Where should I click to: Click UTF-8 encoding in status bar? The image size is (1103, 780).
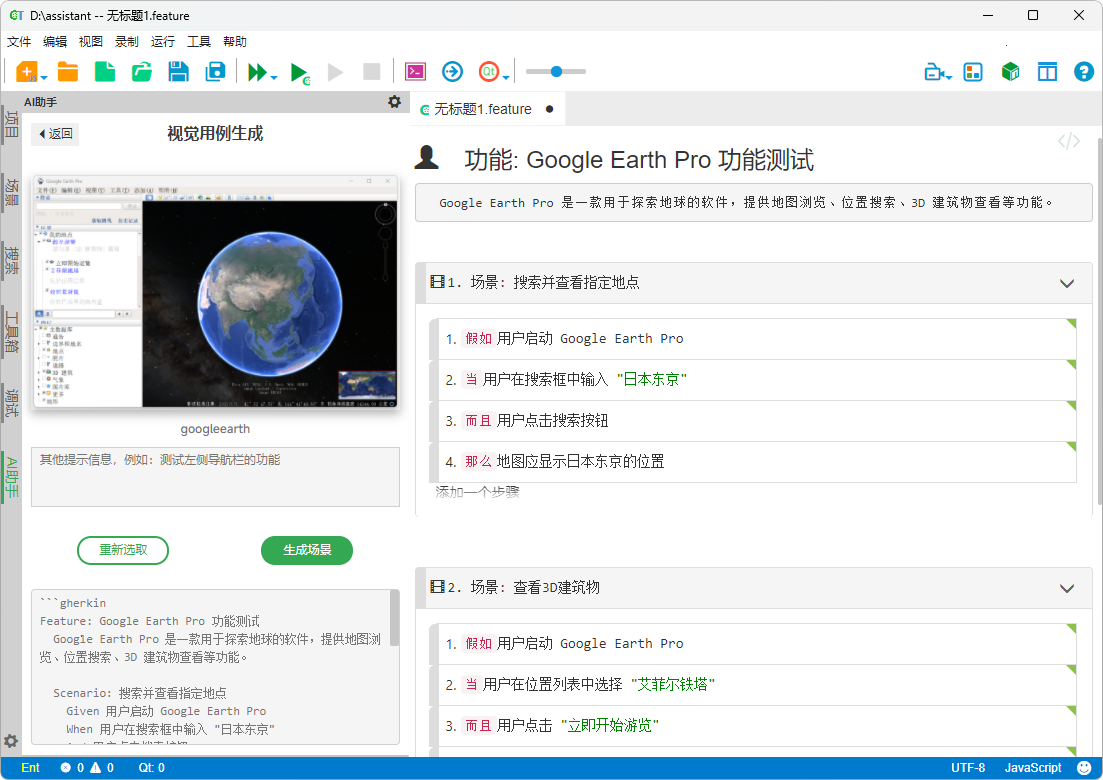point(968,768)
